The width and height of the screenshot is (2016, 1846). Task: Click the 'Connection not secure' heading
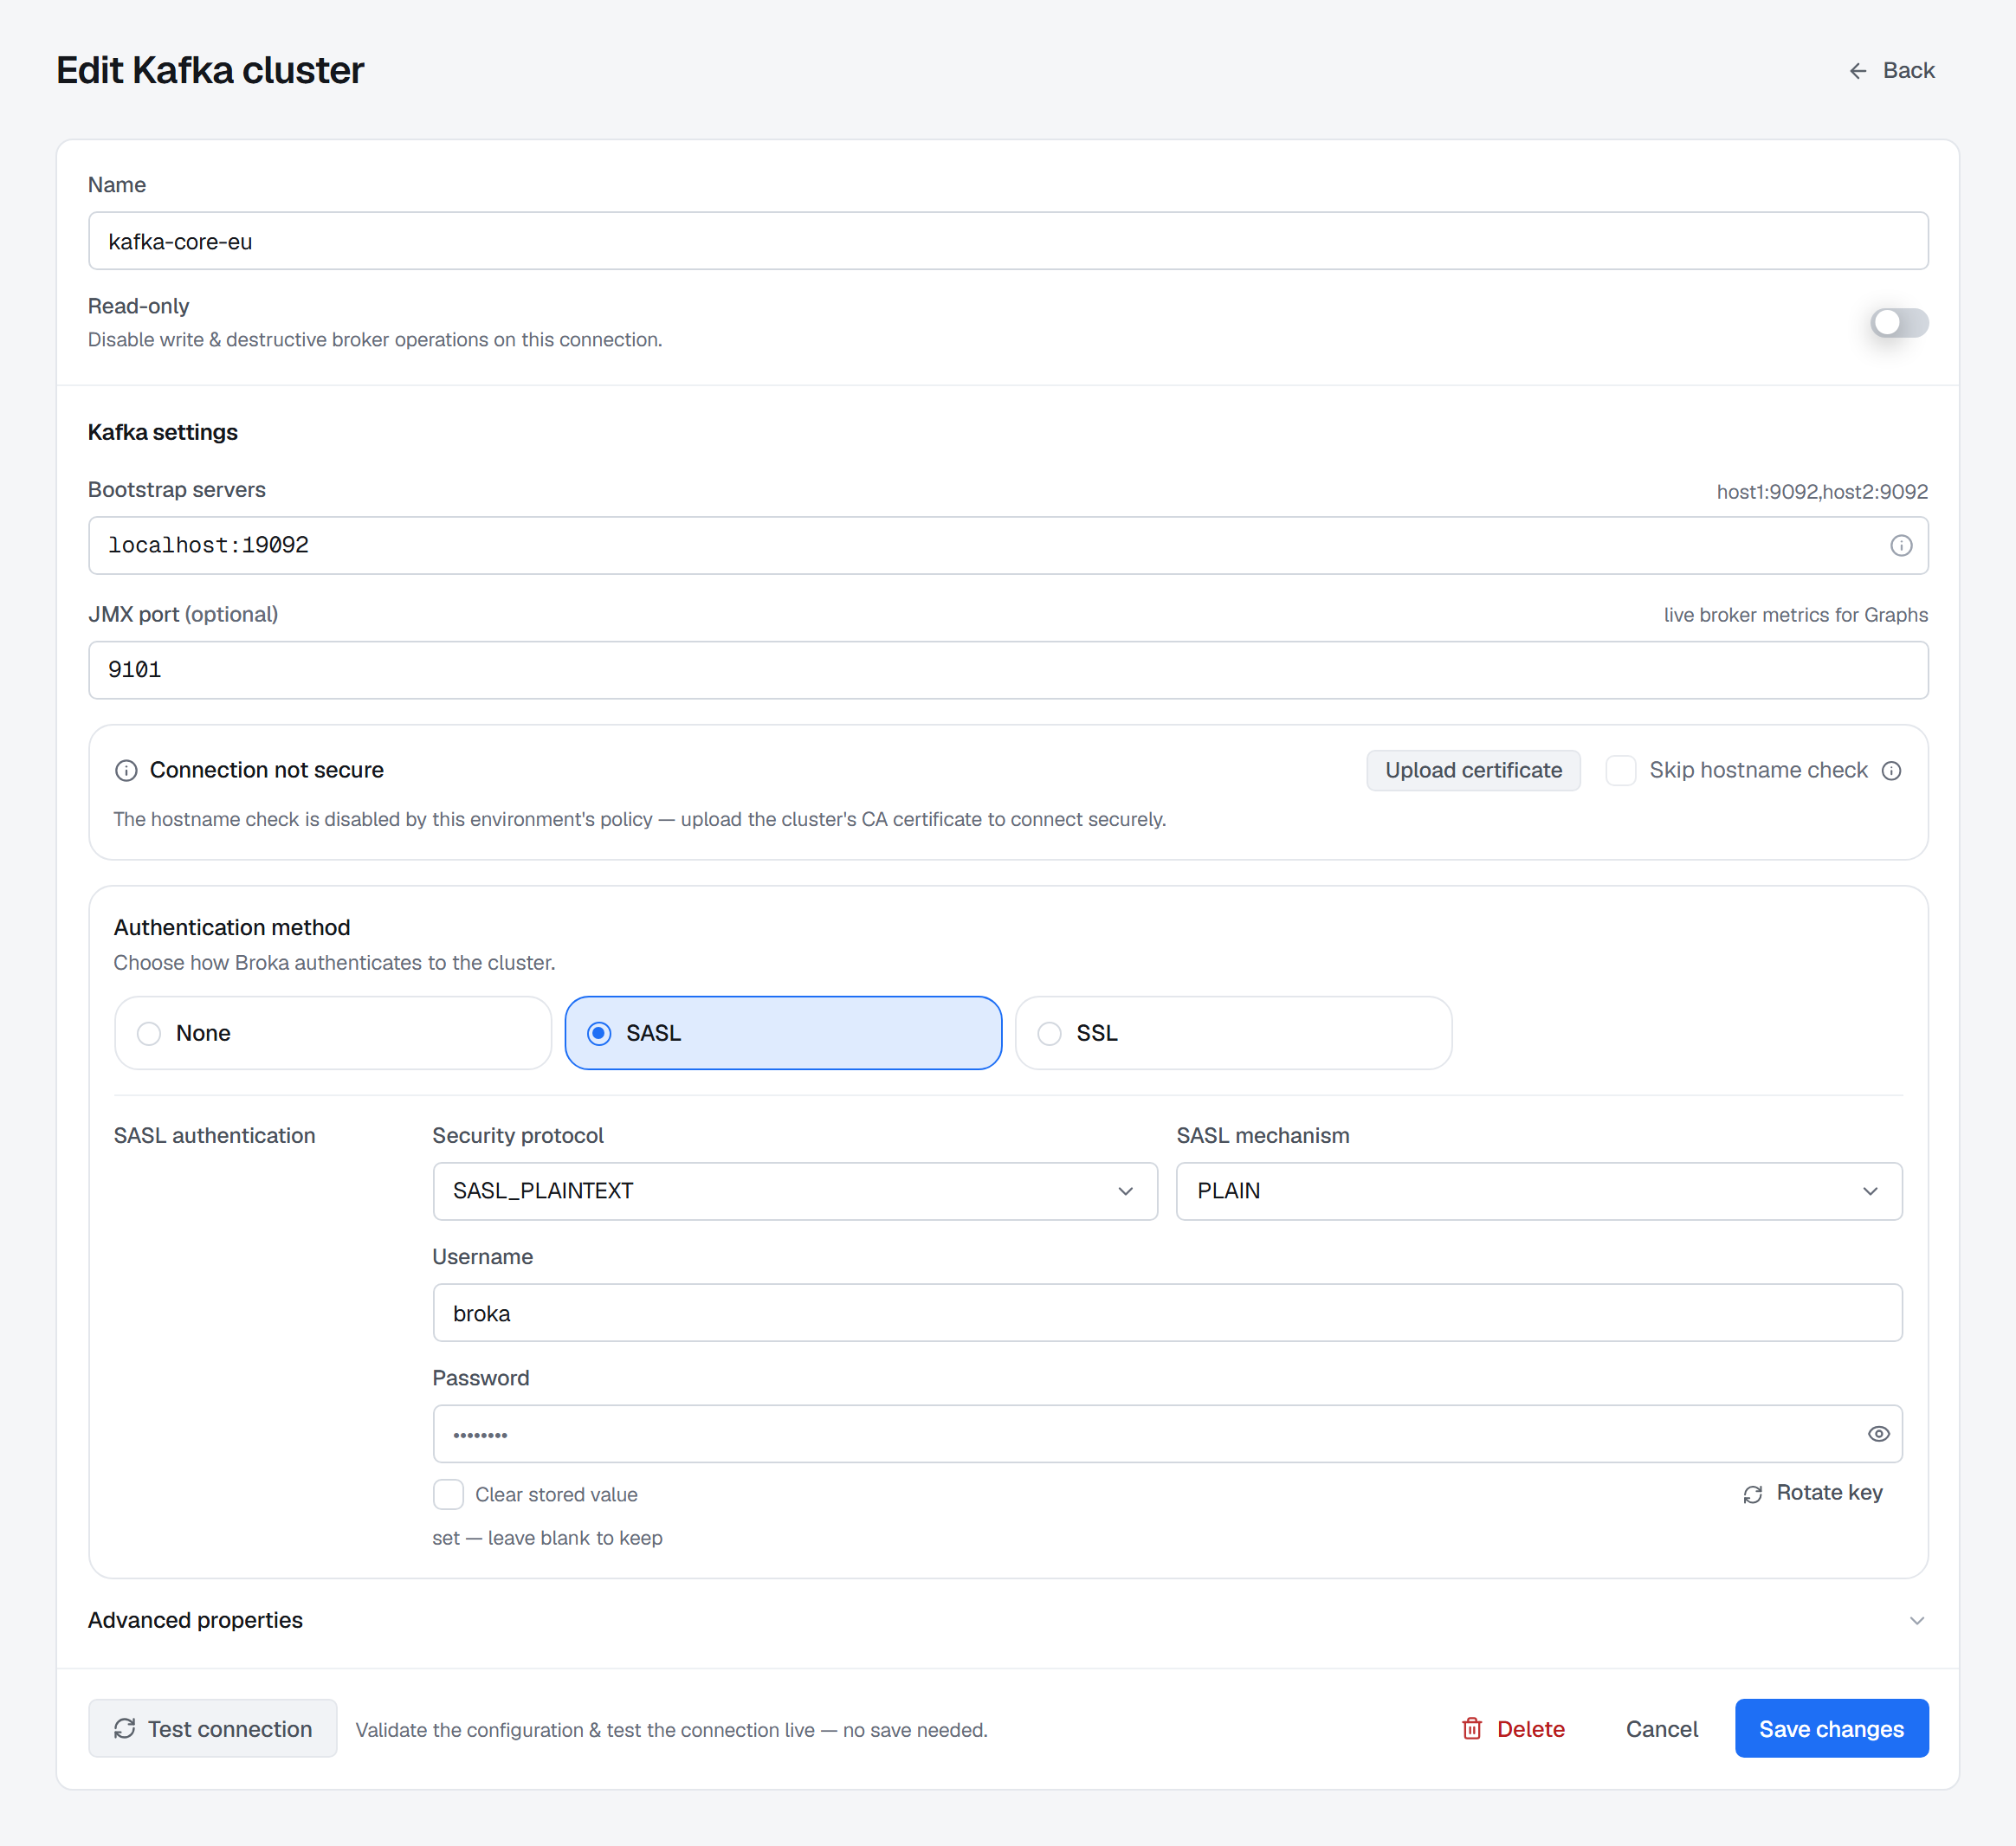[267, 770]
